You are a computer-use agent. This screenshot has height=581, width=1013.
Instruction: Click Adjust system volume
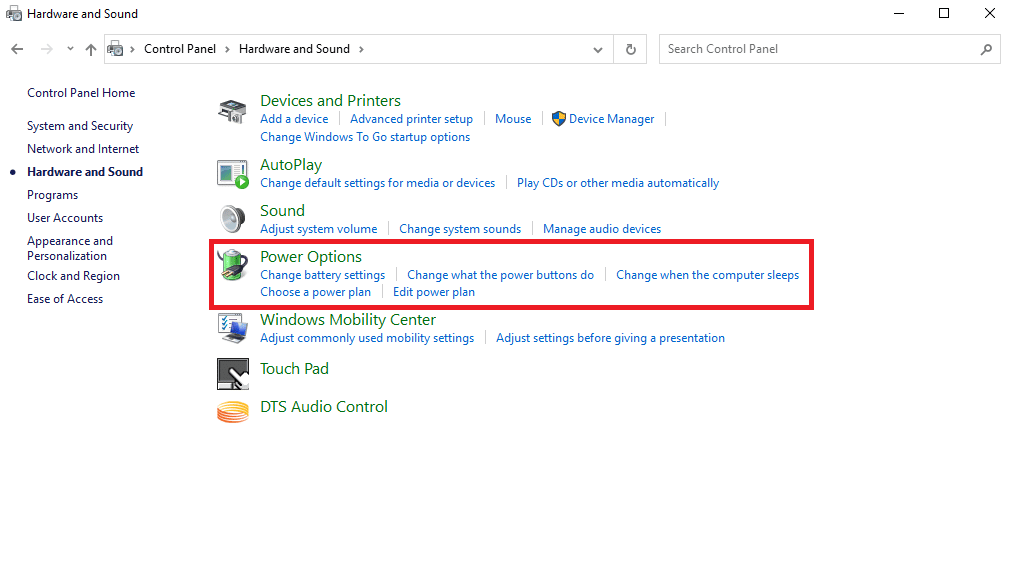[x=319, y=229]
